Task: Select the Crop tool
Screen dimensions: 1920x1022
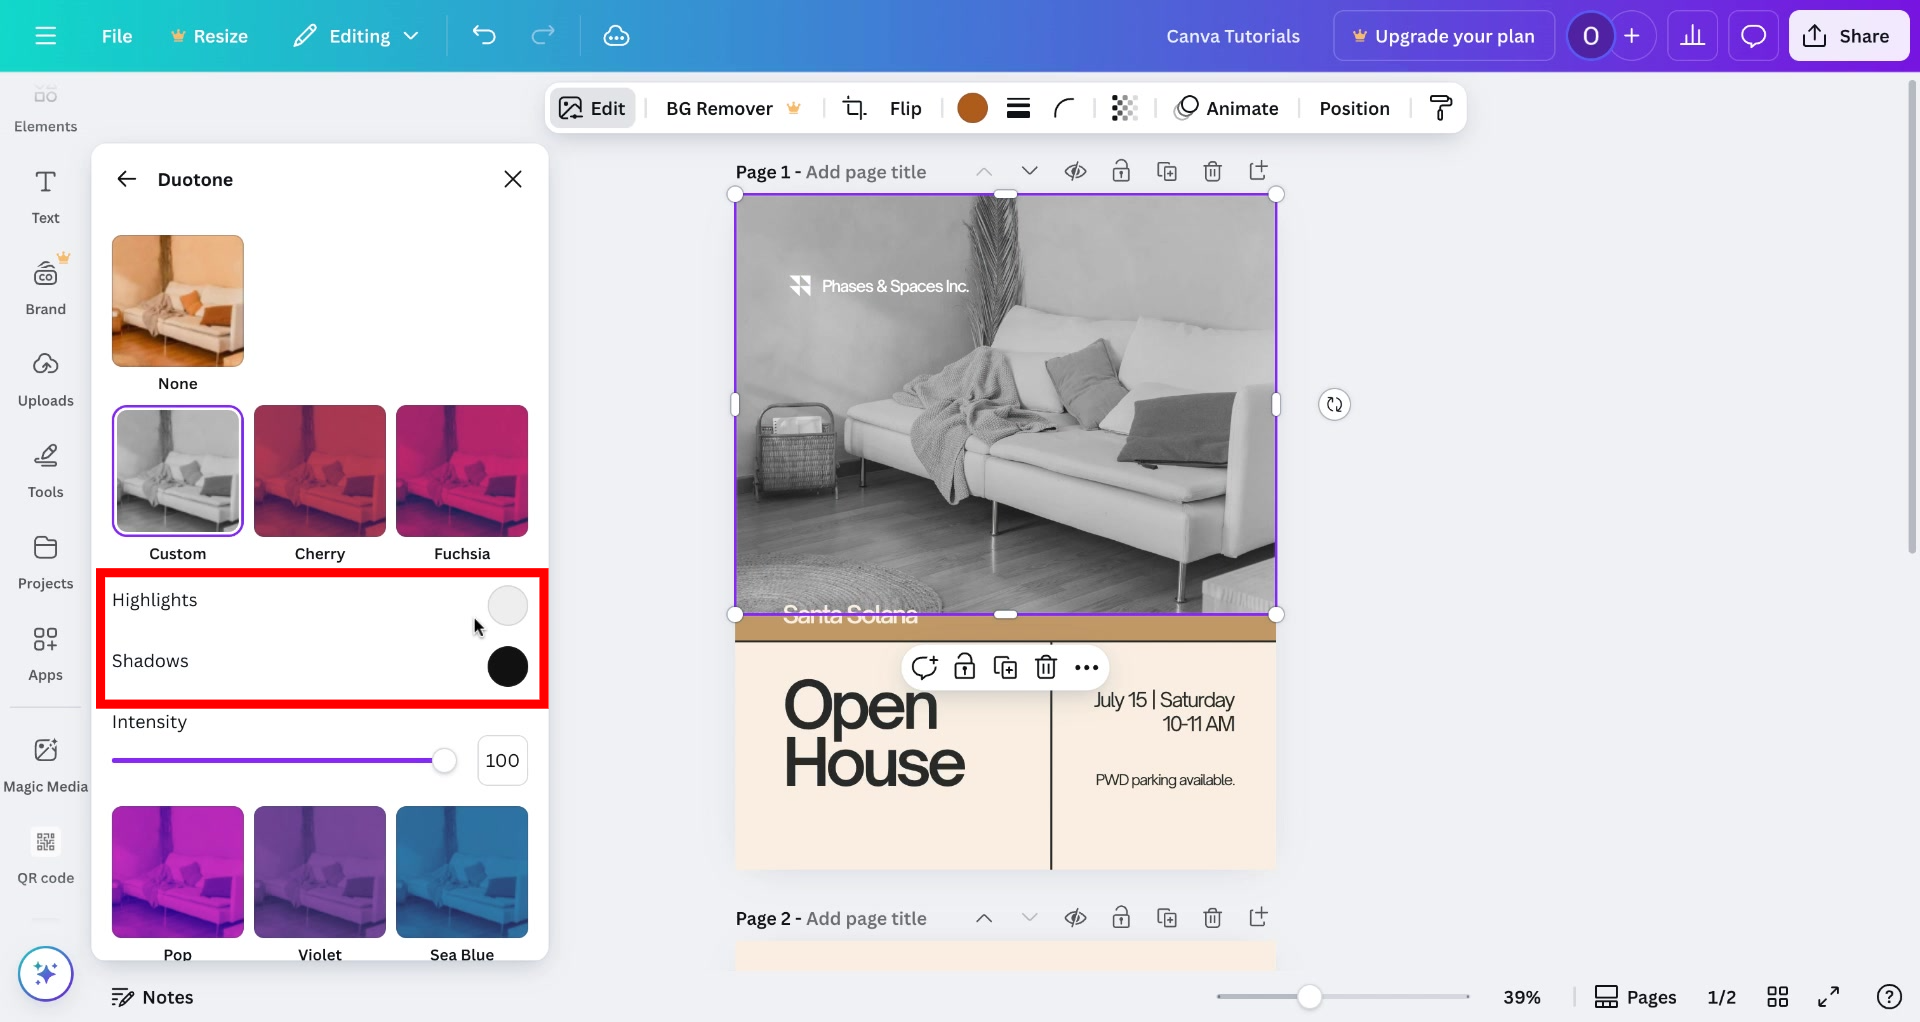Action: click(x=855, y=108)
